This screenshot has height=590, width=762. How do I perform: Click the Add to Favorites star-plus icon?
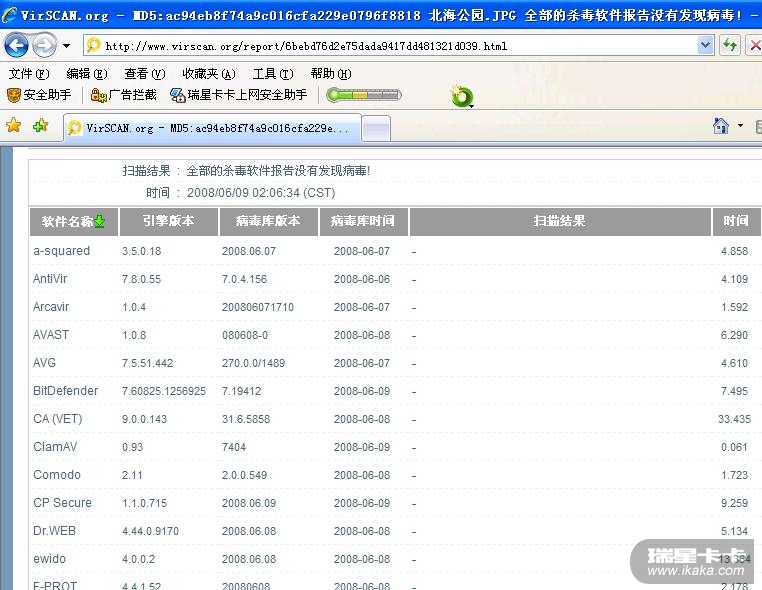pos(40,126)
